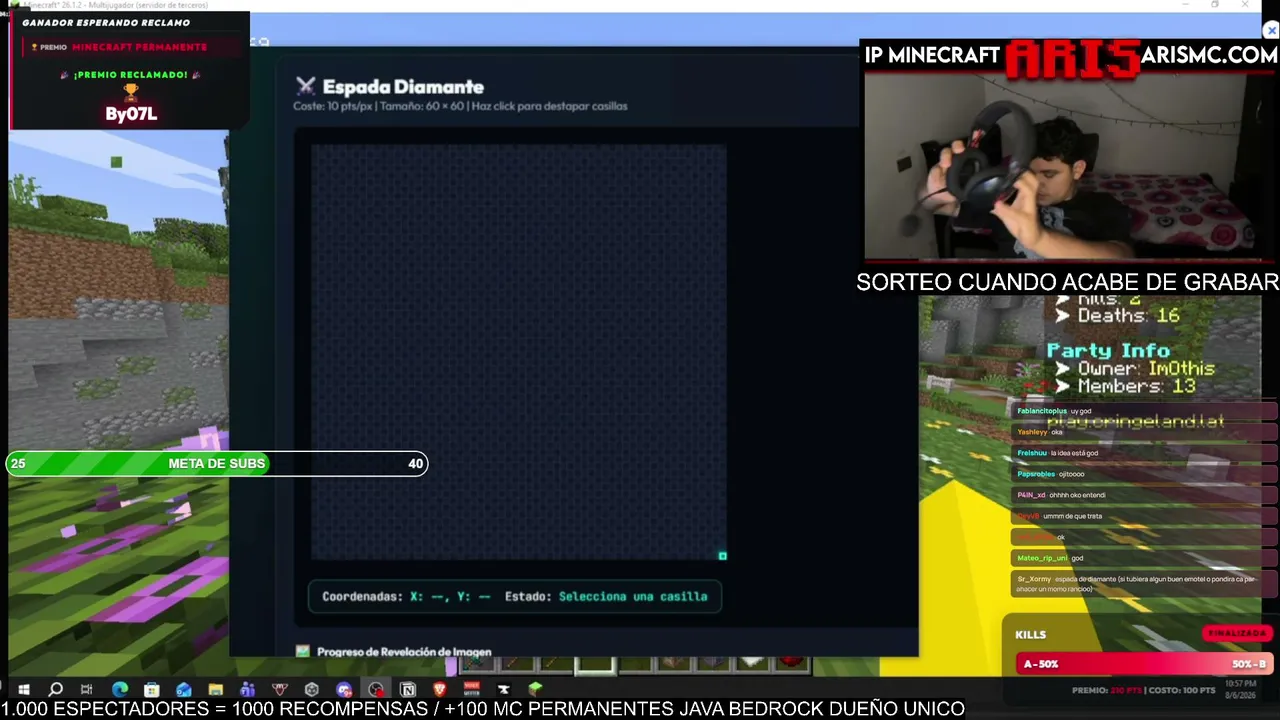Click the '¡PREMIO RECLAMADO!' banner
Viewport: 1280px width, 720px height.
(131, 75)
